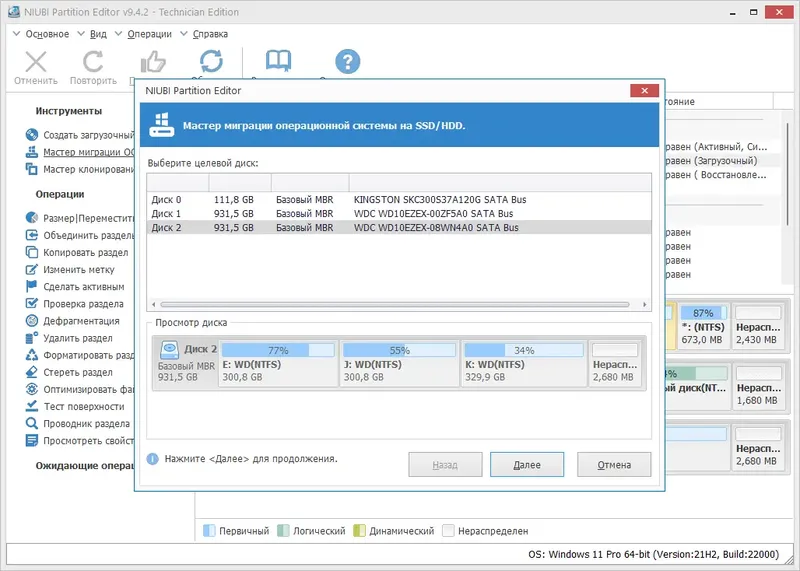Viewport: 800px width, 571px height.
Task: Select Размер|Переместить pie-chart icon
Action: [32, 218]
